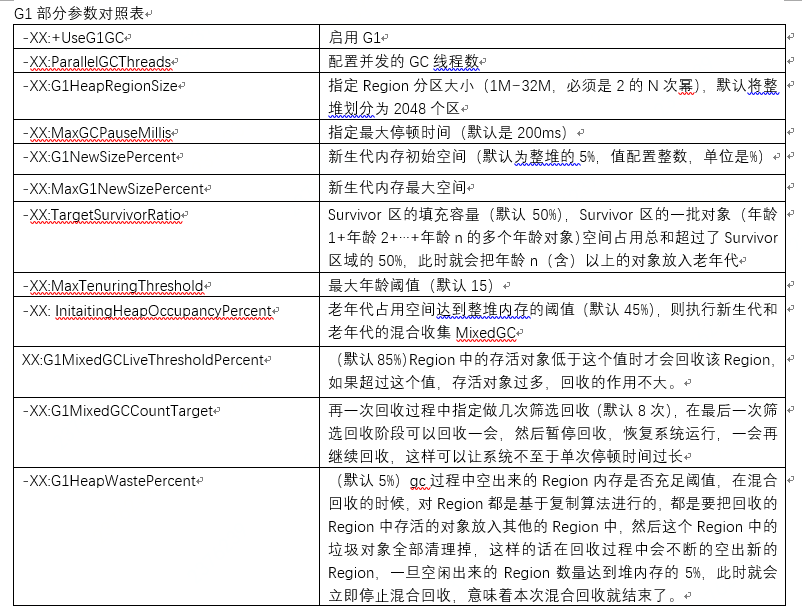This screenshot has width=802, height=608.
Task: Click the line '堆划分为 2048 个区'
Action: [x=394, y=109]
